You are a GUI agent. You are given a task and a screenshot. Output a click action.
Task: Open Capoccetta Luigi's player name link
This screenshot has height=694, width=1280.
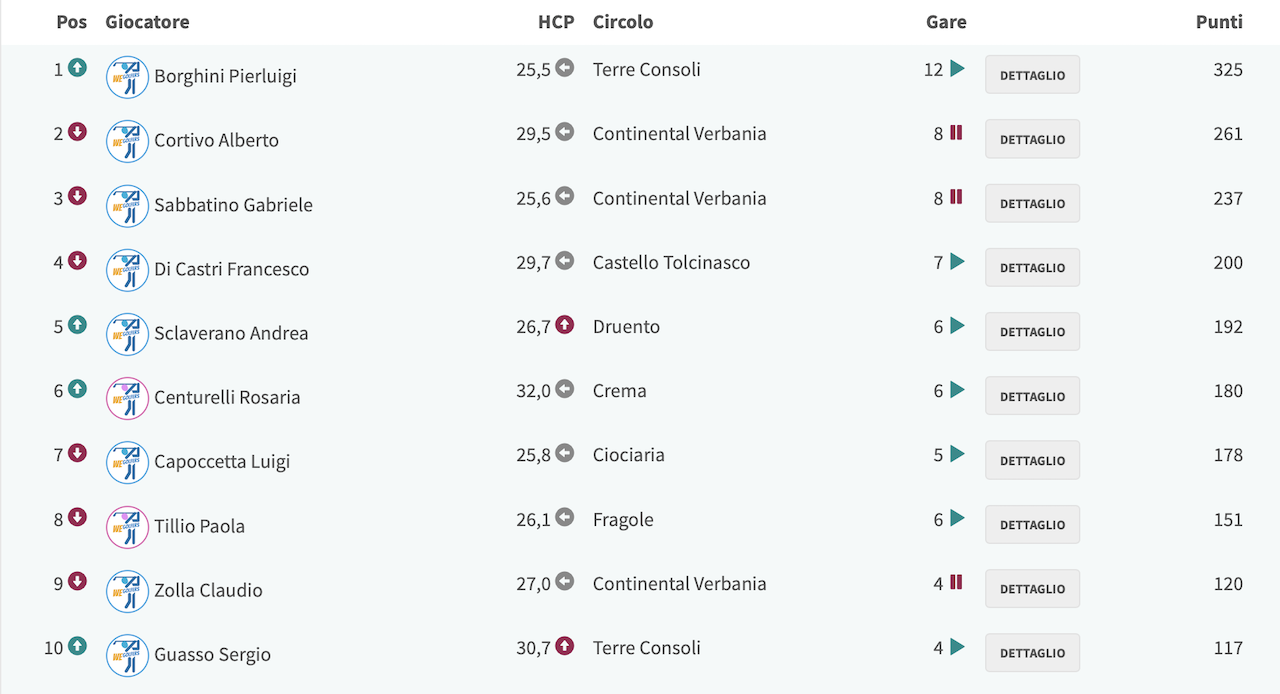click(x=222, y=462)
